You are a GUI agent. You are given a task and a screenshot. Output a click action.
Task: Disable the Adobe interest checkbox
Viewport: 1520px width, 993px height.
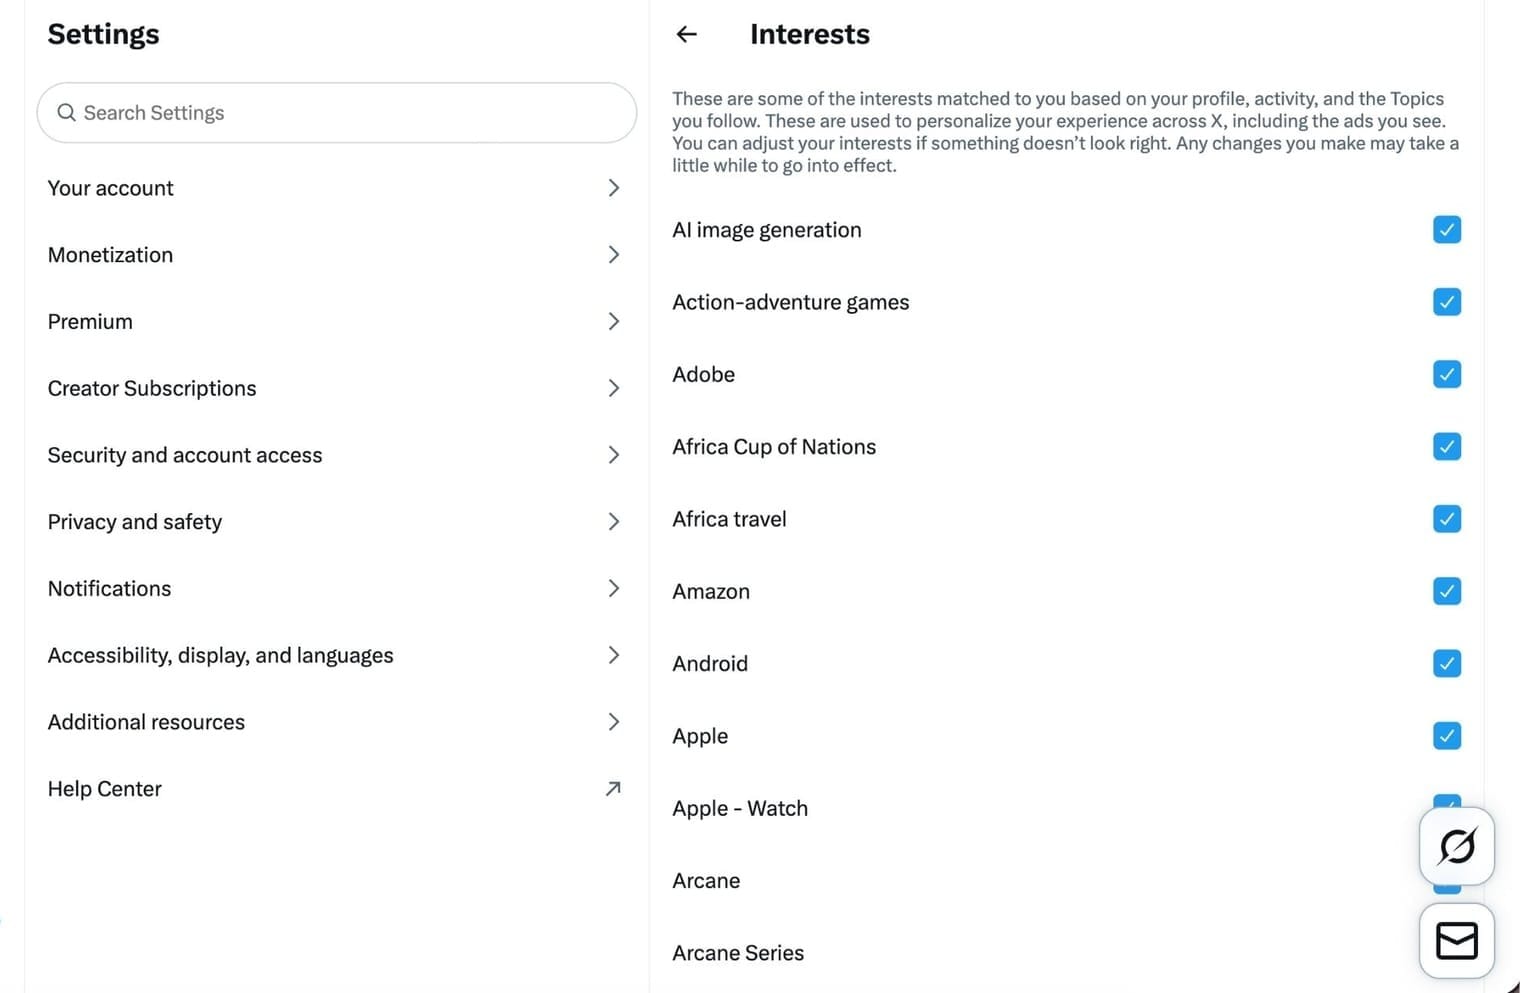pyautogui.click(x=1446, y=374)
